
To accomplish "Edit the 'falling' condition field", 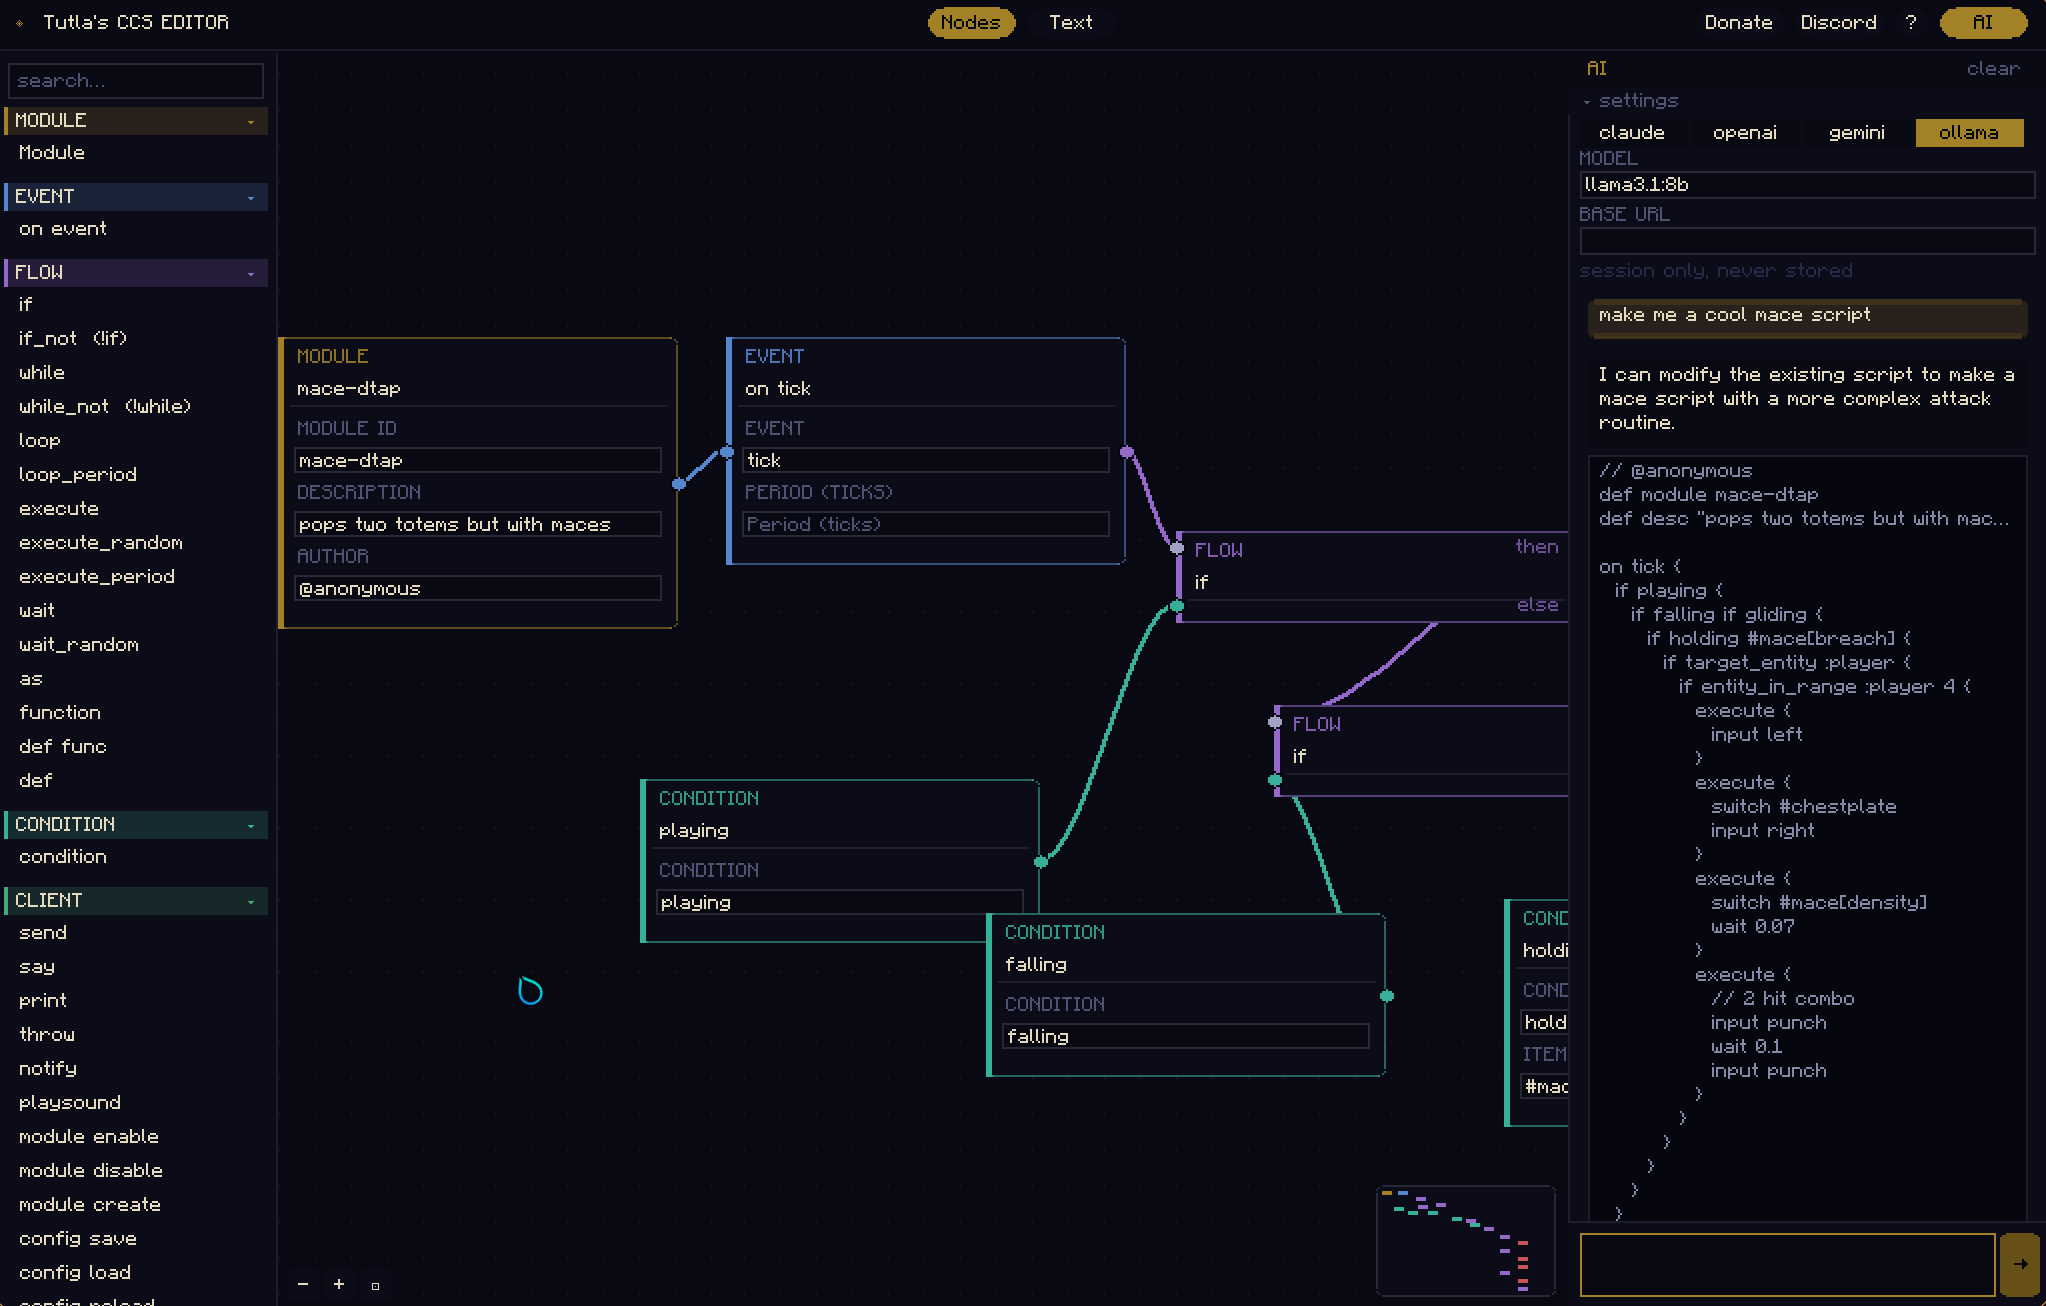I will (x=1186, y=1037).
